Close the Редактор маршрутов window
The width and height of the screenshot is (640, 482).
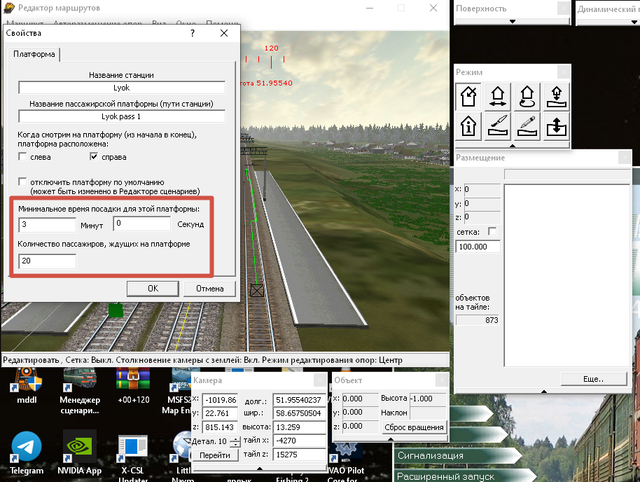(x=433, y=8)
